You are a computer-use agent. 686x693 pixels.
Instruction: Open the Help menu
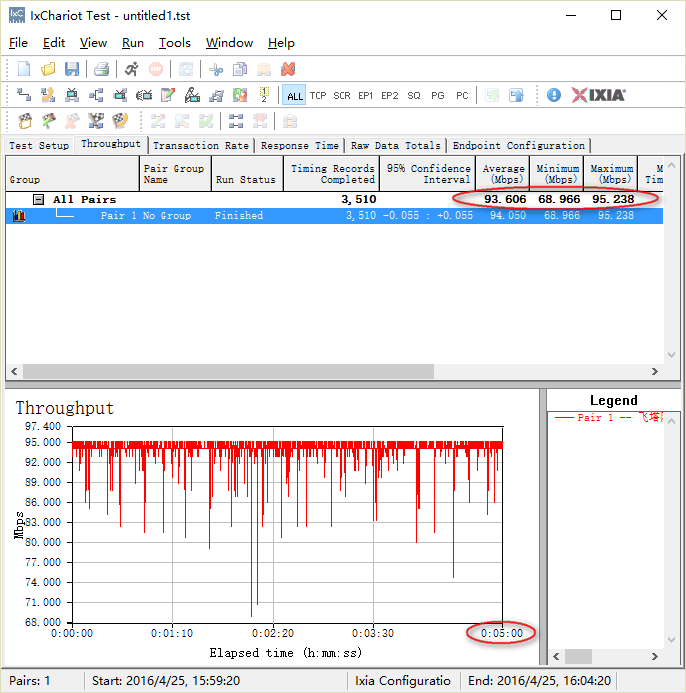pyautogui.click(x=281, y=43)
